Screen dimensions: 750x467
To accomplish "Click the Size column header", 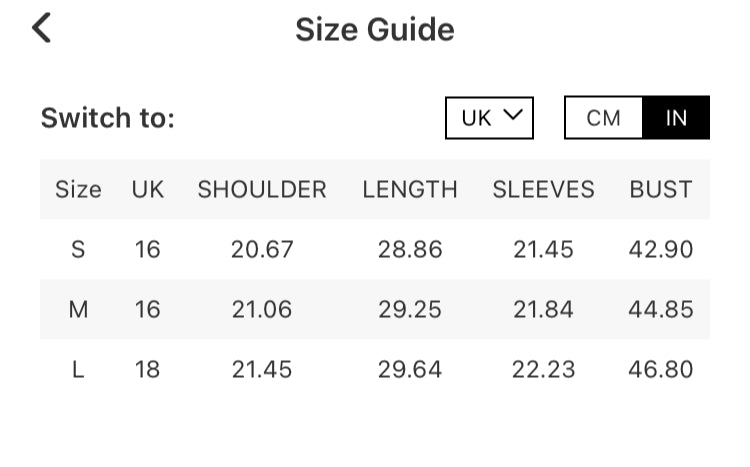I will coord(78,189).
